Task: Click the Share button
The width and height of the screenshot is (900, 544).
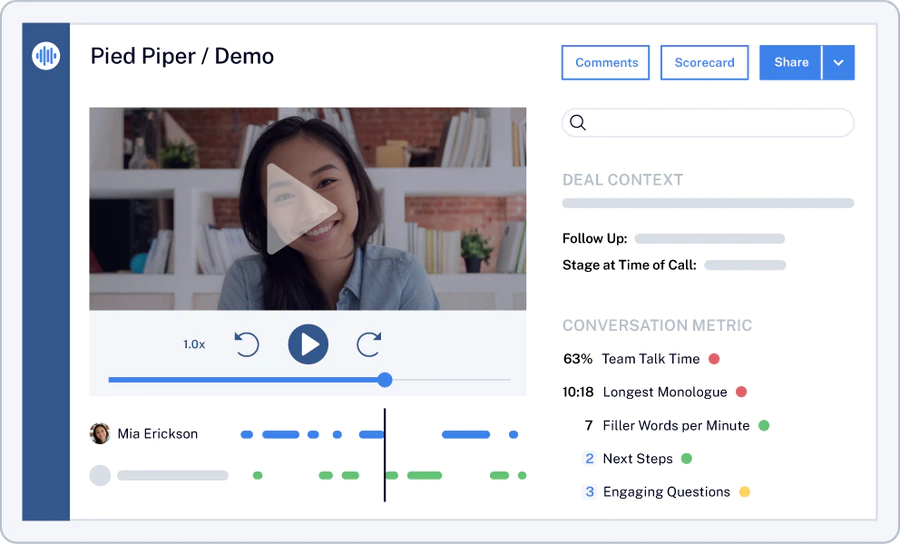Action: pyautogui.click(x=791, y=63)
